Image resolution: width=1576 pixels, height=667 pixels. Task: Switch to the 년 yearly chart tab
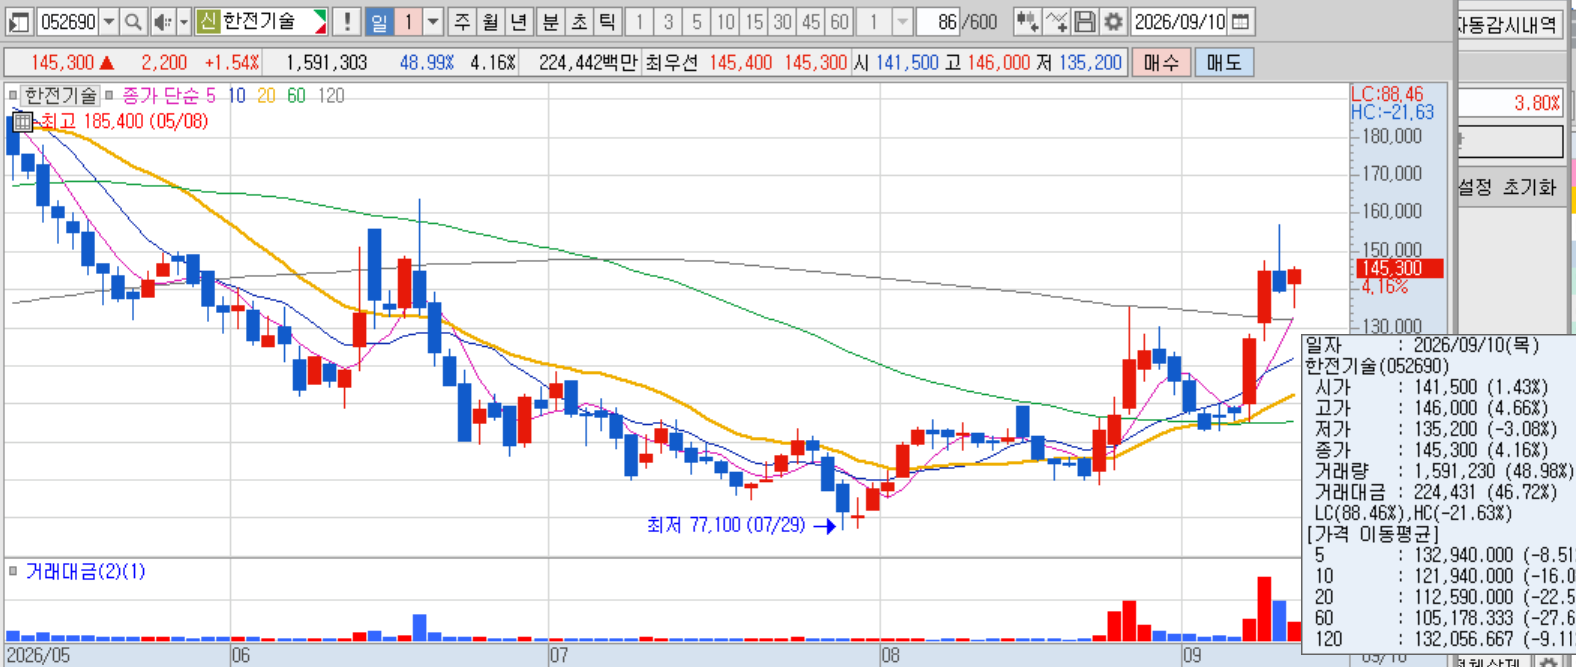click(x=519, y=21)
